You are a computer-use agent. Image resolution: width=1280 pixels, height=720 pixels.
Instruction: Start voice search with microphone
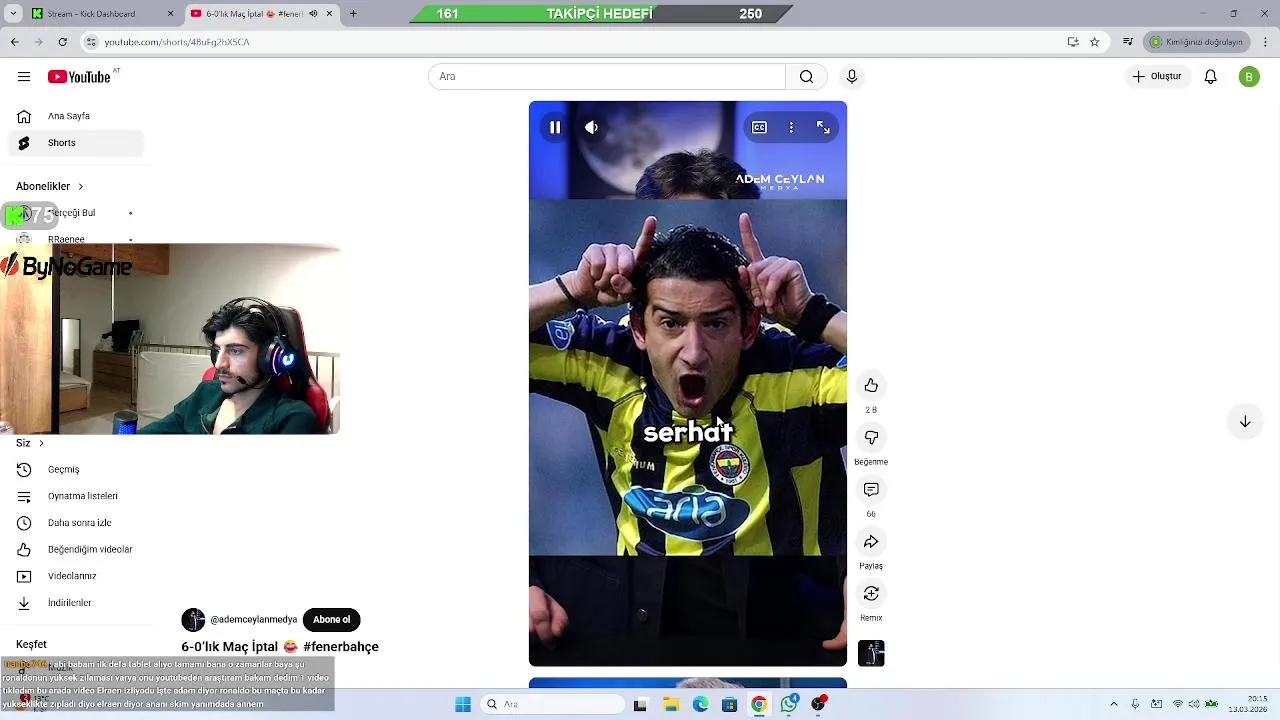click(x=852, y=77)
